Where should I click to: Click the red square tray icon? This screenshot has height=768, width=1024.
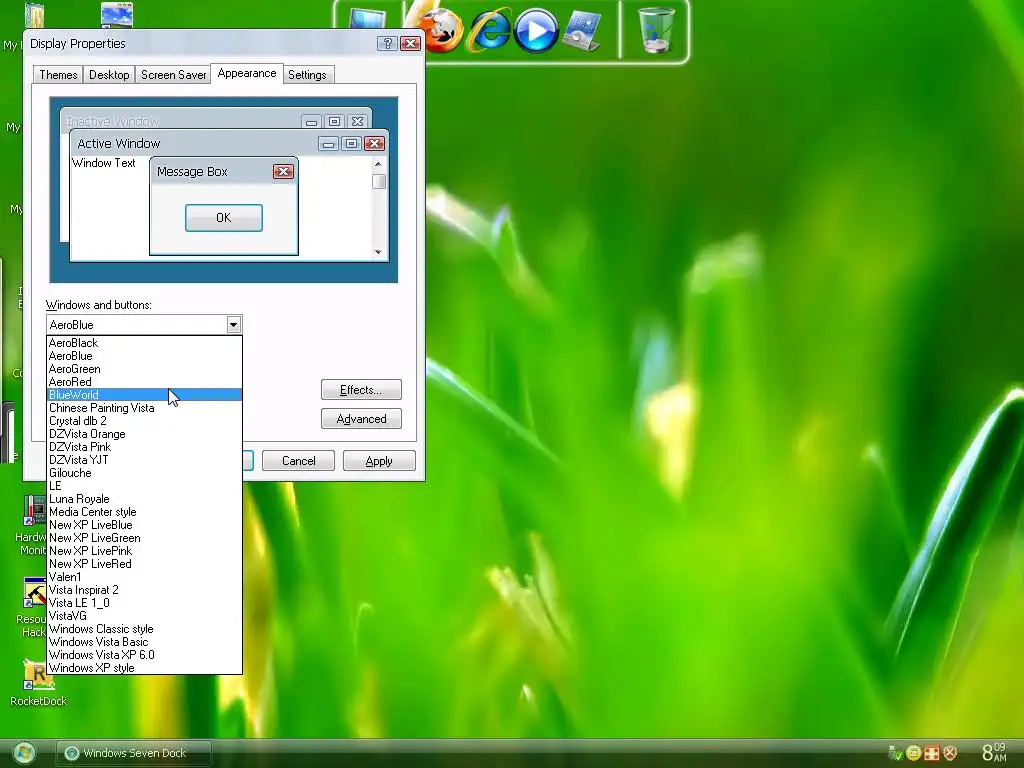[x=932, y=753]
